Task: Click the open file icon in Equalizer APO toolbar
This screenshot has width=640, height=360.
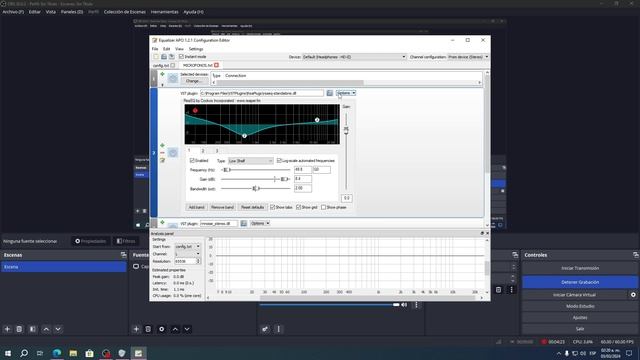Action: point(164,57)
